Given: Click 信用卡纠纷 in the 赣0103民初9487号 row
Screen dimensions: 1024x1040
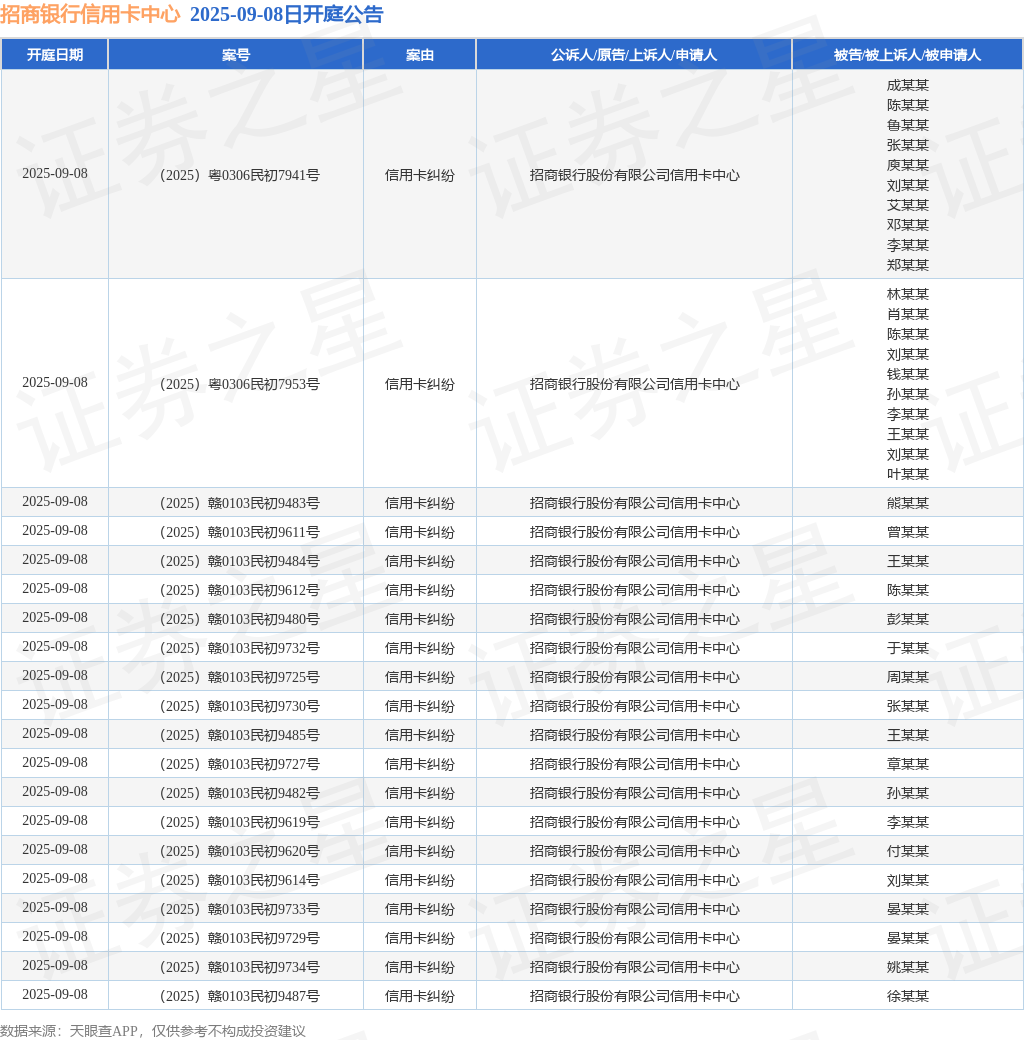Looking at the screenshot, I should coord(420,996).
